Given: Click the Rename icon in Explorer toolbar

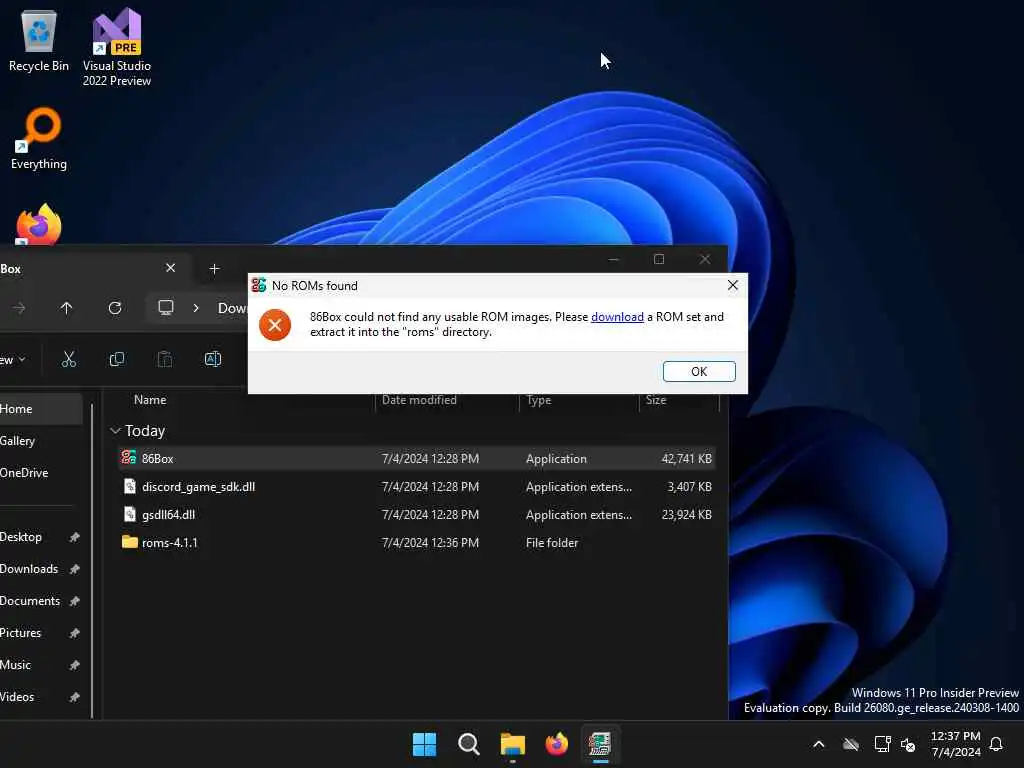Looking at the screenshot, I should pos(213,359).
